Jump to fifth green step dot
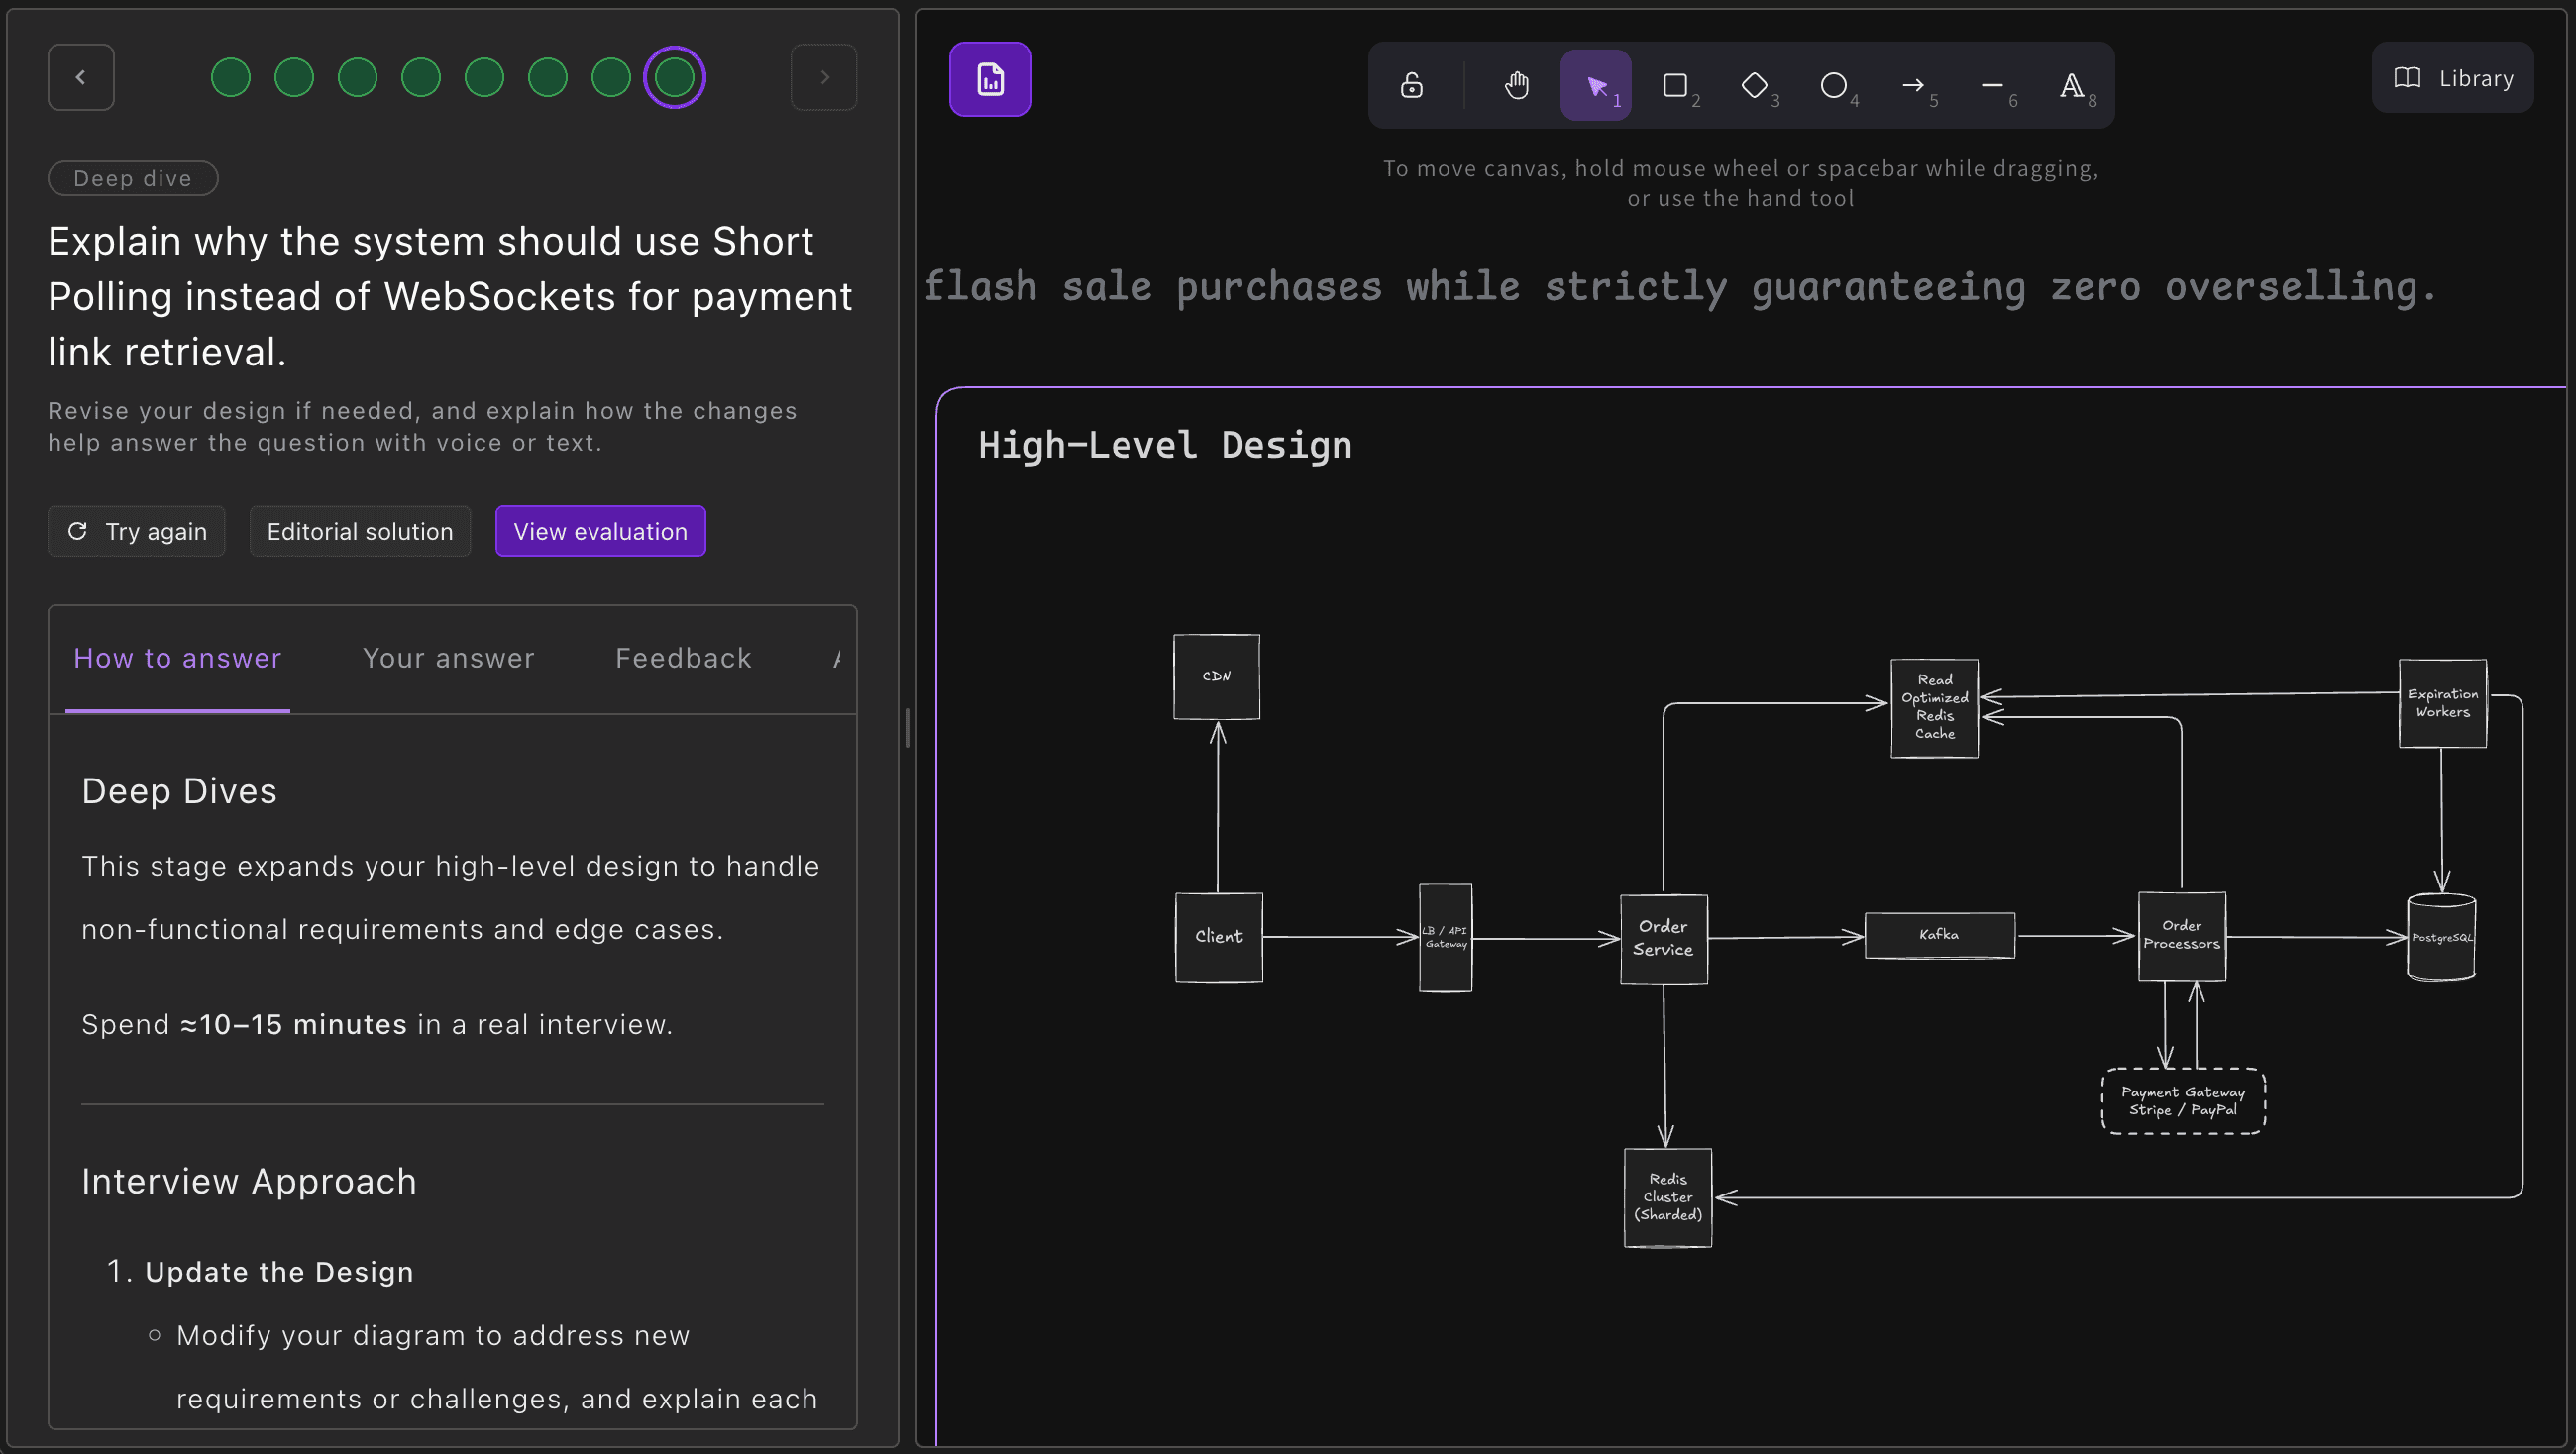This screenshot has height=1454, width=2576. pyautogui.click(x=484, y=77)
